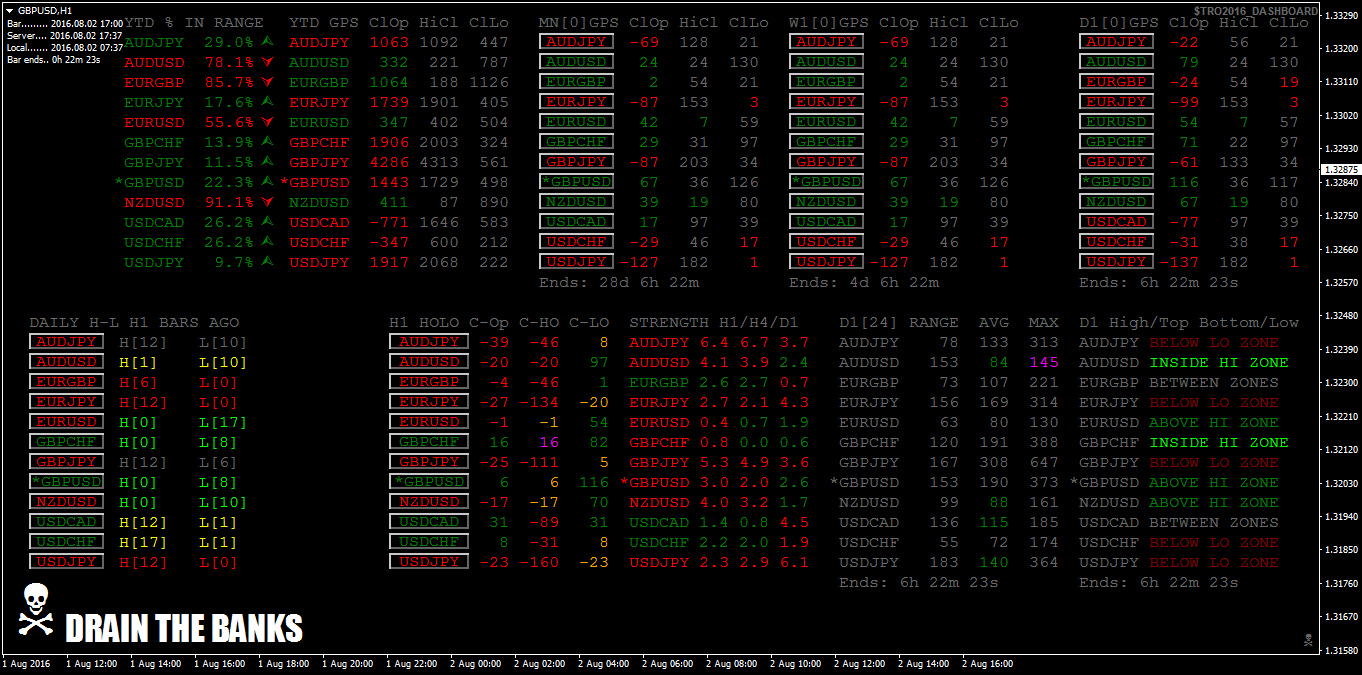Open the AUDJPY button in the D1[0]GPS column
This screenshot has height=675, width=1362.
click(x=1116, y=42)
